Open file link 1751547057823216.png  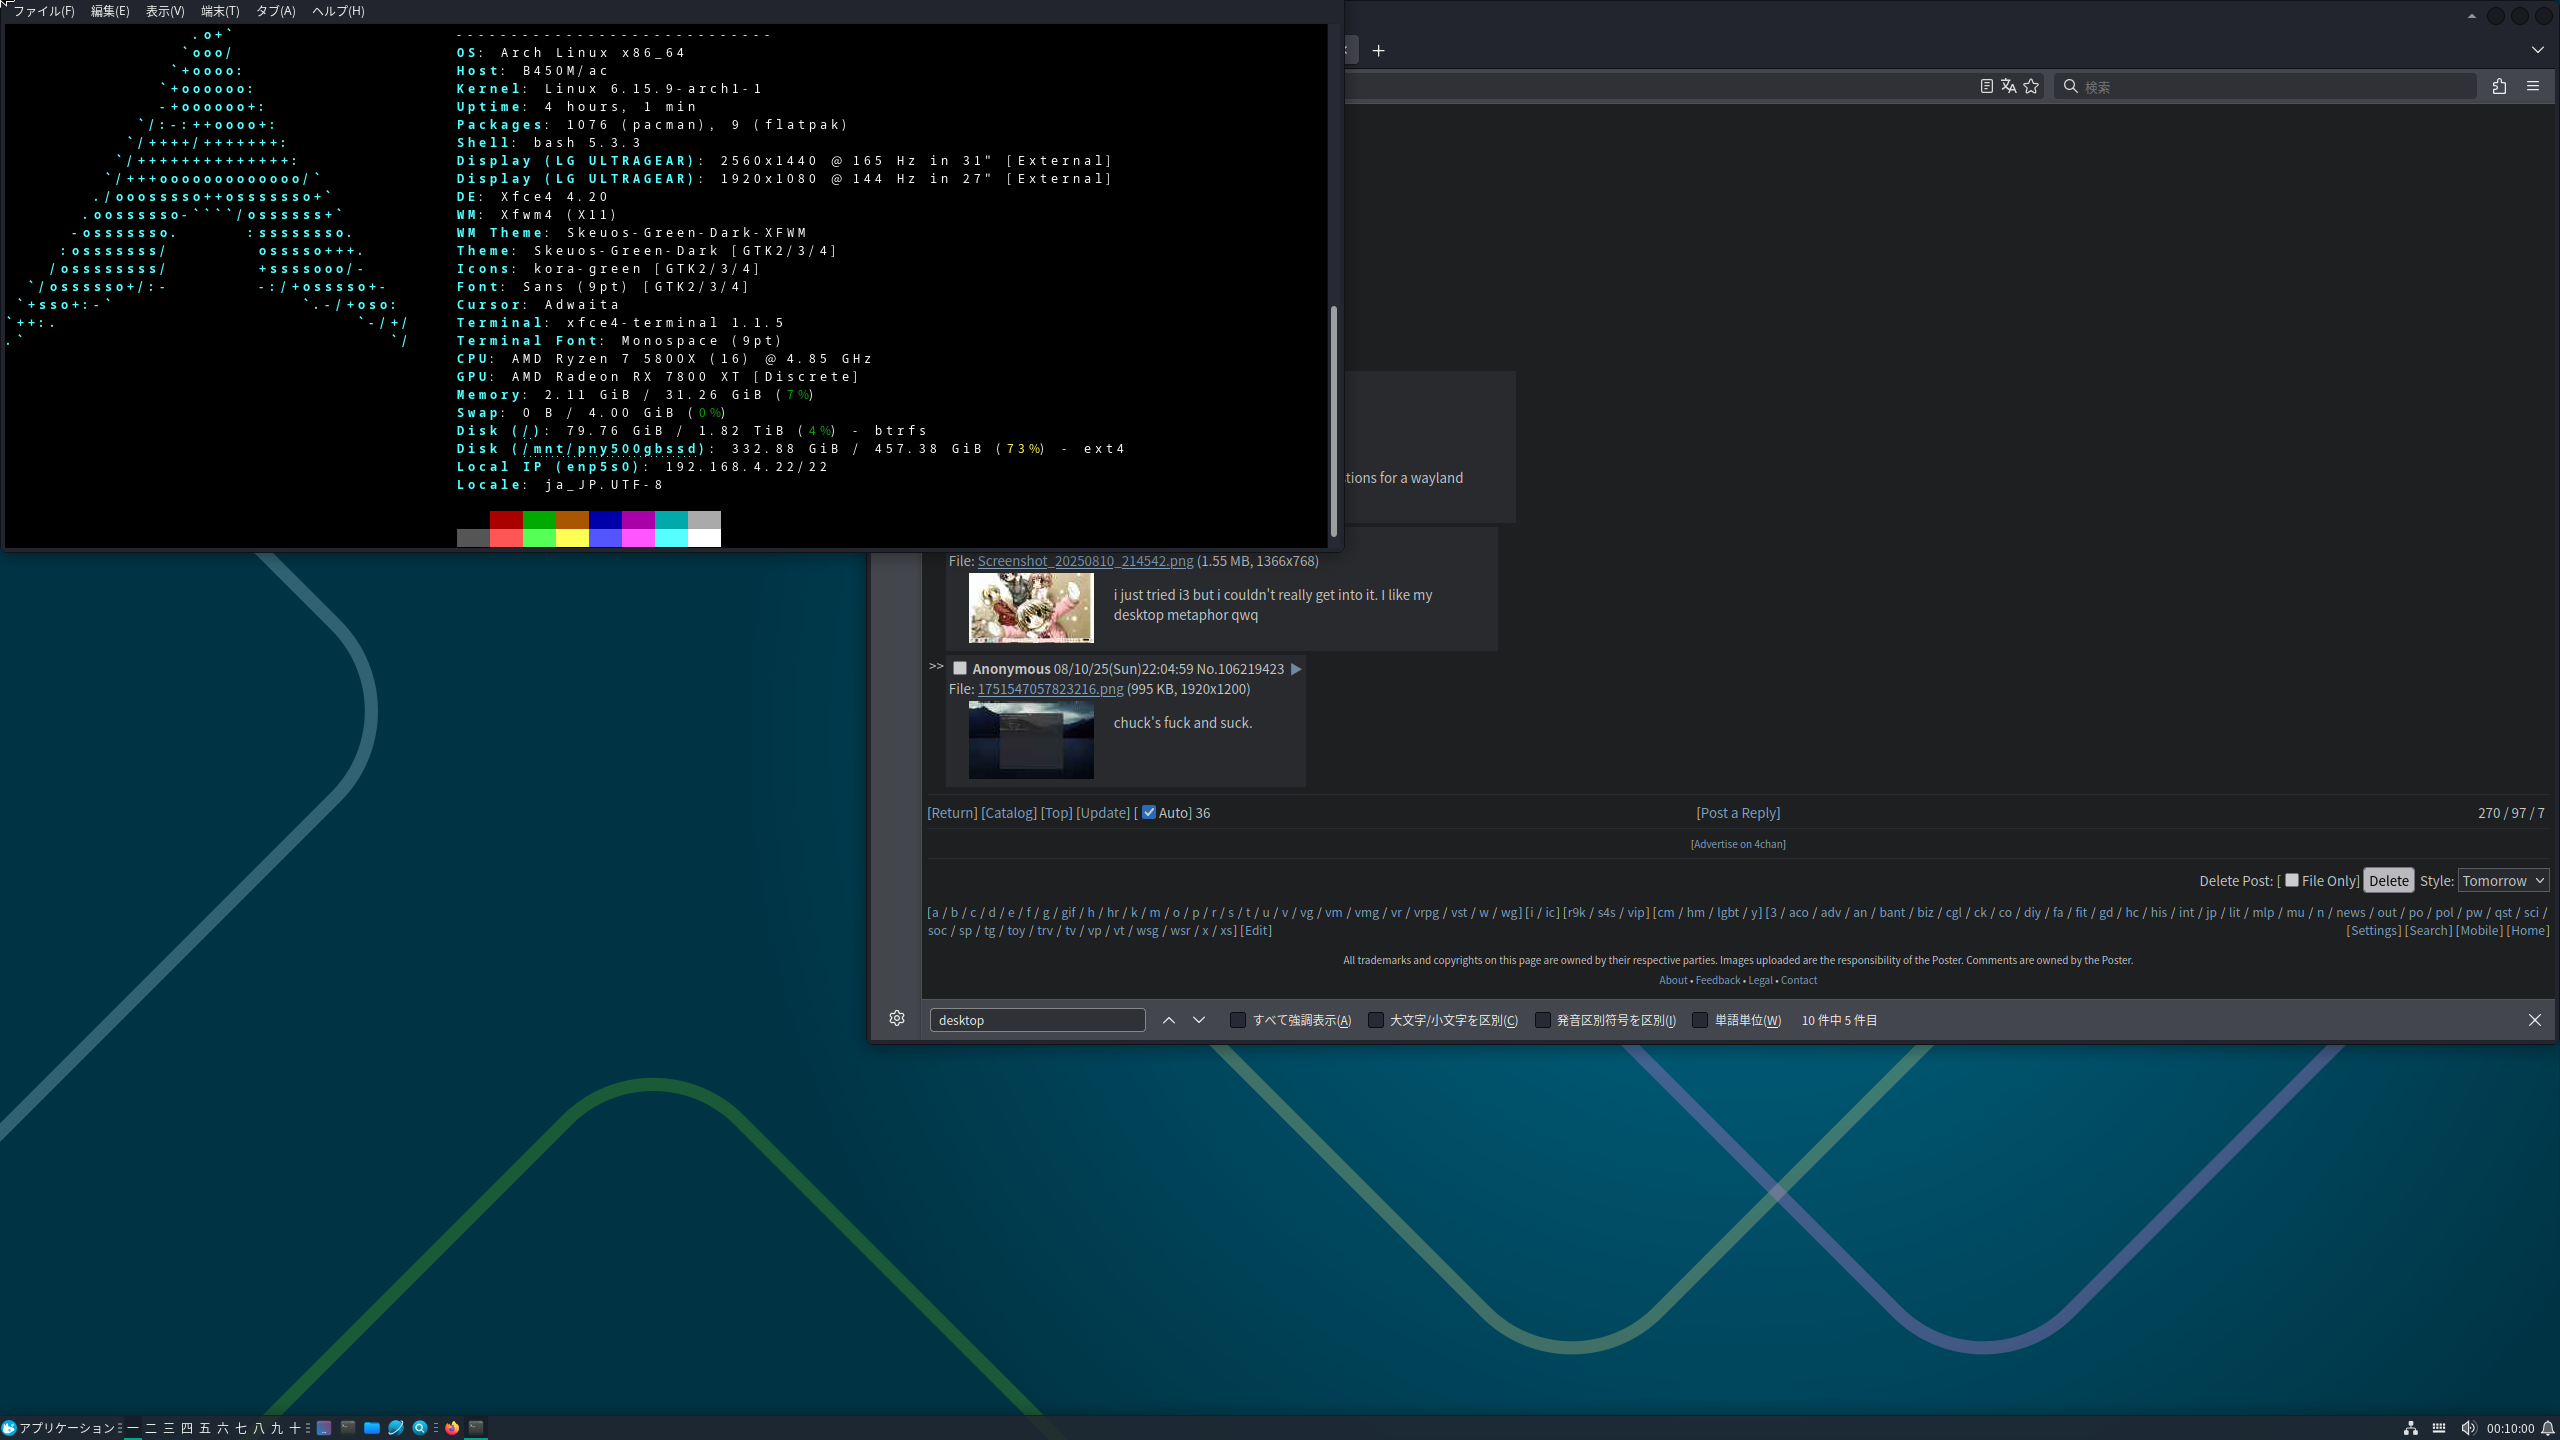(1050, 689)
